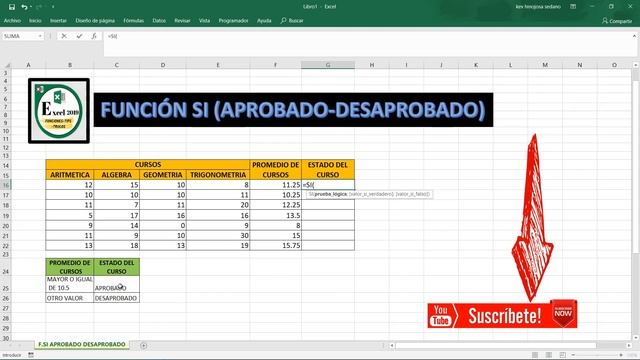Click the ARITMETICA header cell

point(70,175)
